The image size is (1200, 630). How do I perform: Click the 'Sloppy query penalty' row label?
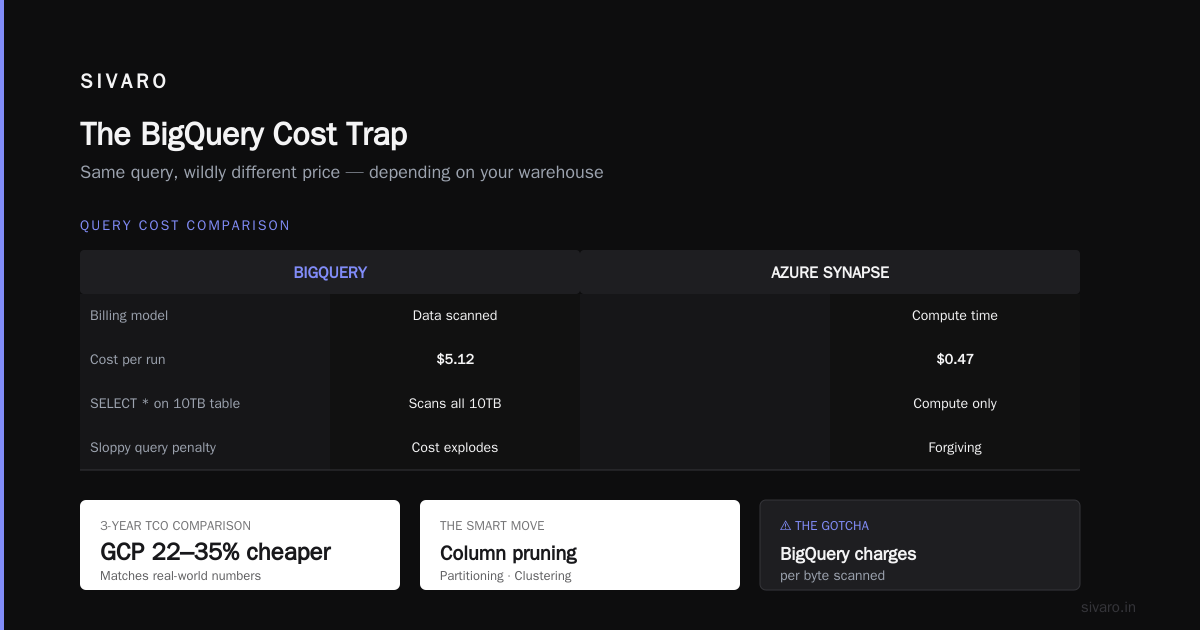[153, 447]
